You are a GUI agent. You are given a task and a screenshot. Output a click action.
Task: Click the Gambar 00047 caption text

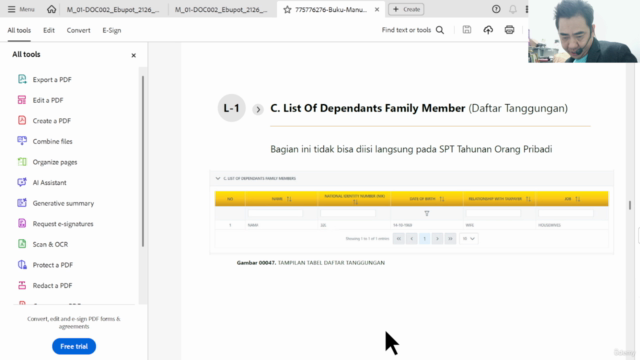click(311, 263)
